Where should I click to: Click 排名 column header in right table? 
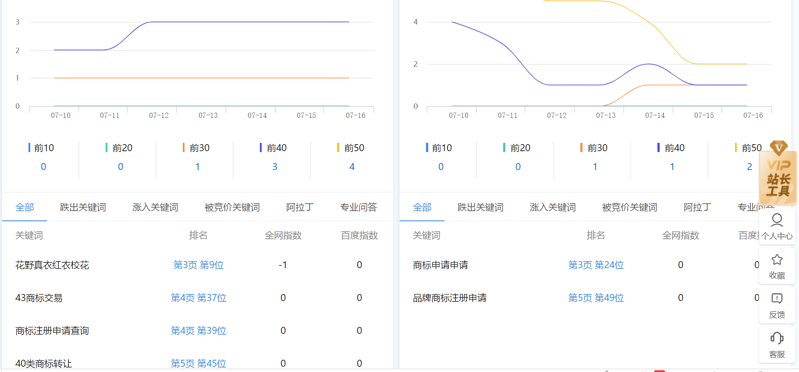click(x=596, y=235)
